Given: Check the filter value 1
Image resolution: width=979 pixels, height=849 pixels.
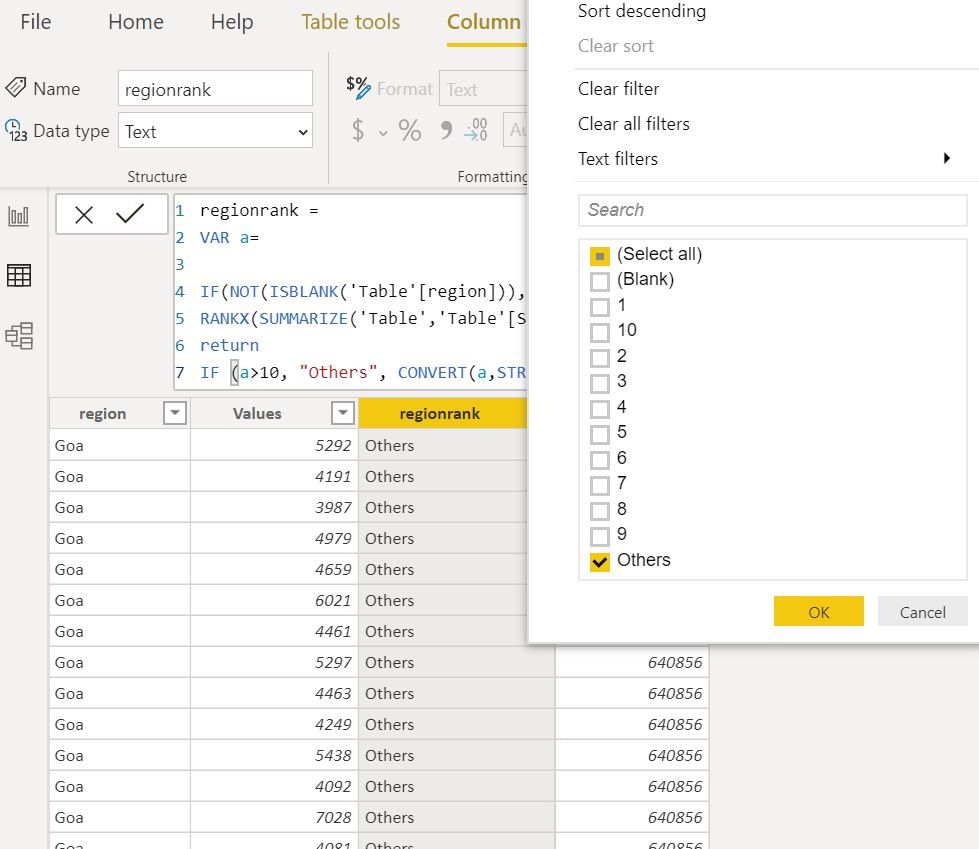Looking at the screenshot, I should point(599,307).
